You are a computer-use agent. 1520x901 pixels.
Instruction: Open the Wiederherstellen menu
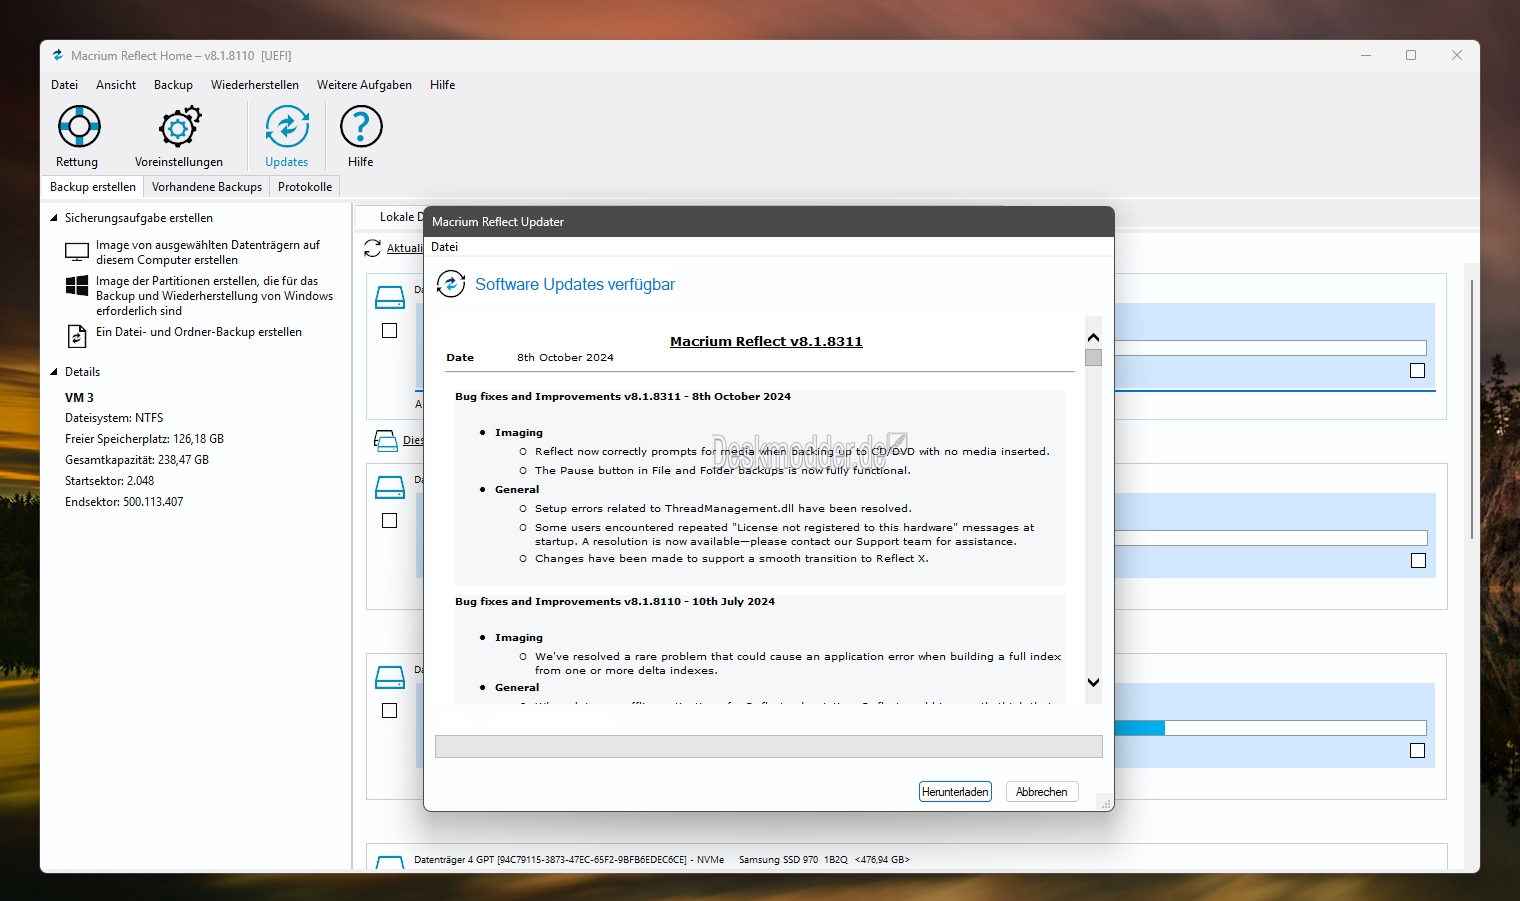(x=255, y=85)
